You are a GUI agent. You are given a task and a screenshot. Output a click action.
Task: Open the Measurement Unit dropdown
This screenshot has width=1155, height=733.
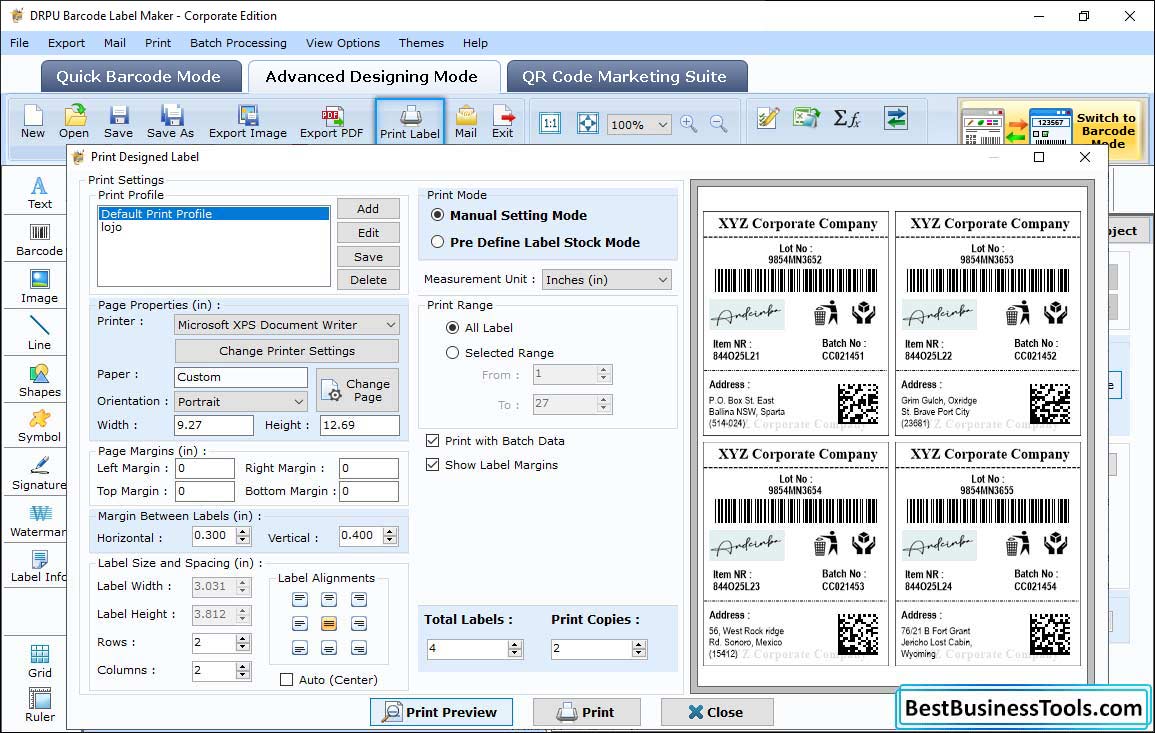pos(606,280)
